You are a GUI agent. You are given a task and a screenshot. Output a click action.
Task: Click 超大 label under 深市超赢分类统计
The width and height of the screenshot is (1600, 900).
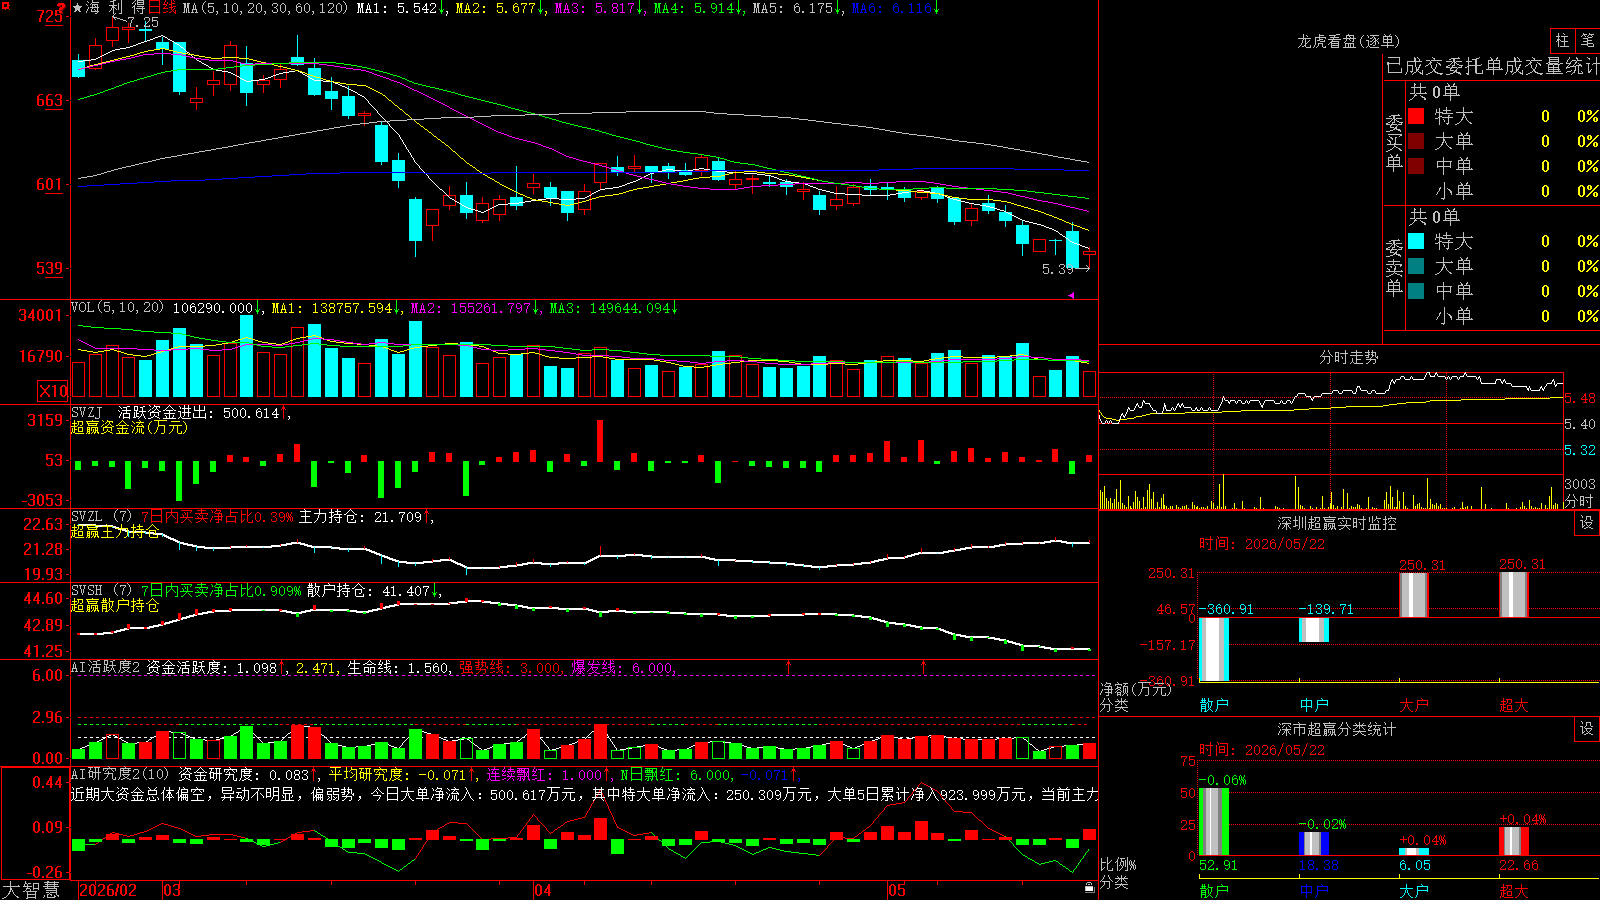tap(1514, 890)
